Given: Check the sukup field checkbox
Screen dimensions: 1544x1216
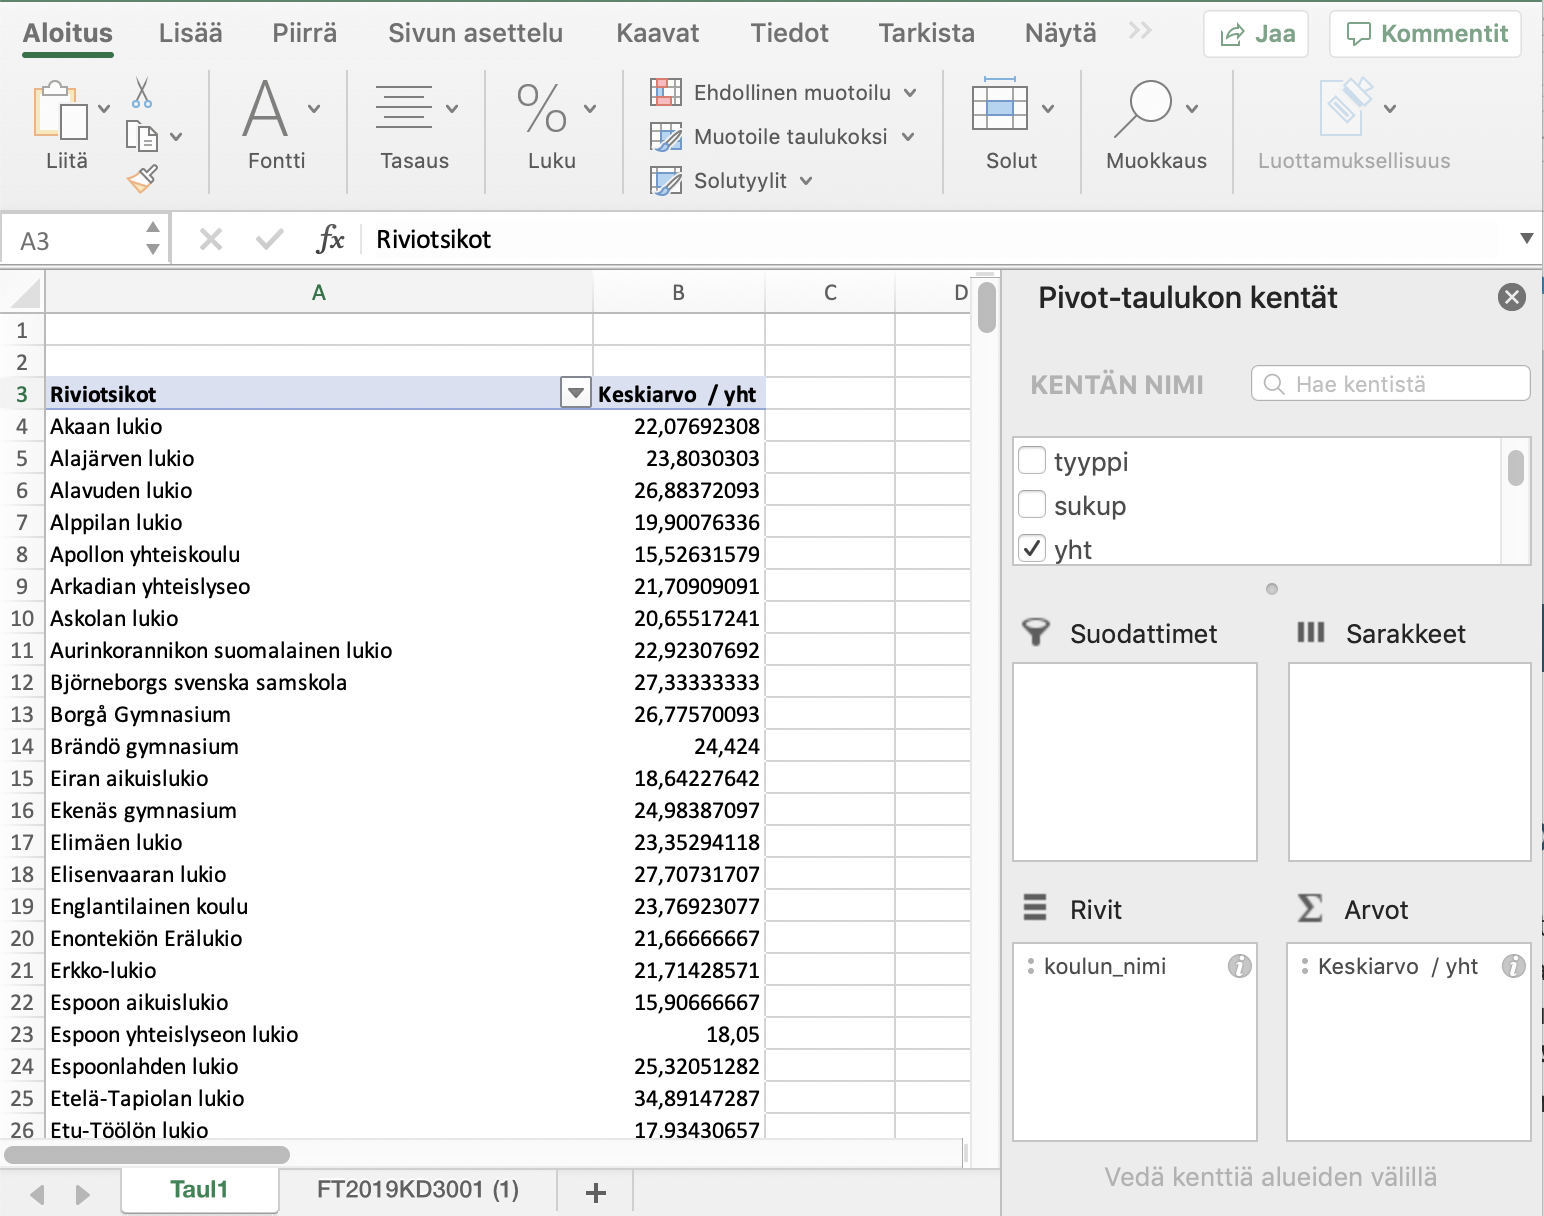Looking at the screenshot, I should pyautogui.click(x=1032, y=505).
